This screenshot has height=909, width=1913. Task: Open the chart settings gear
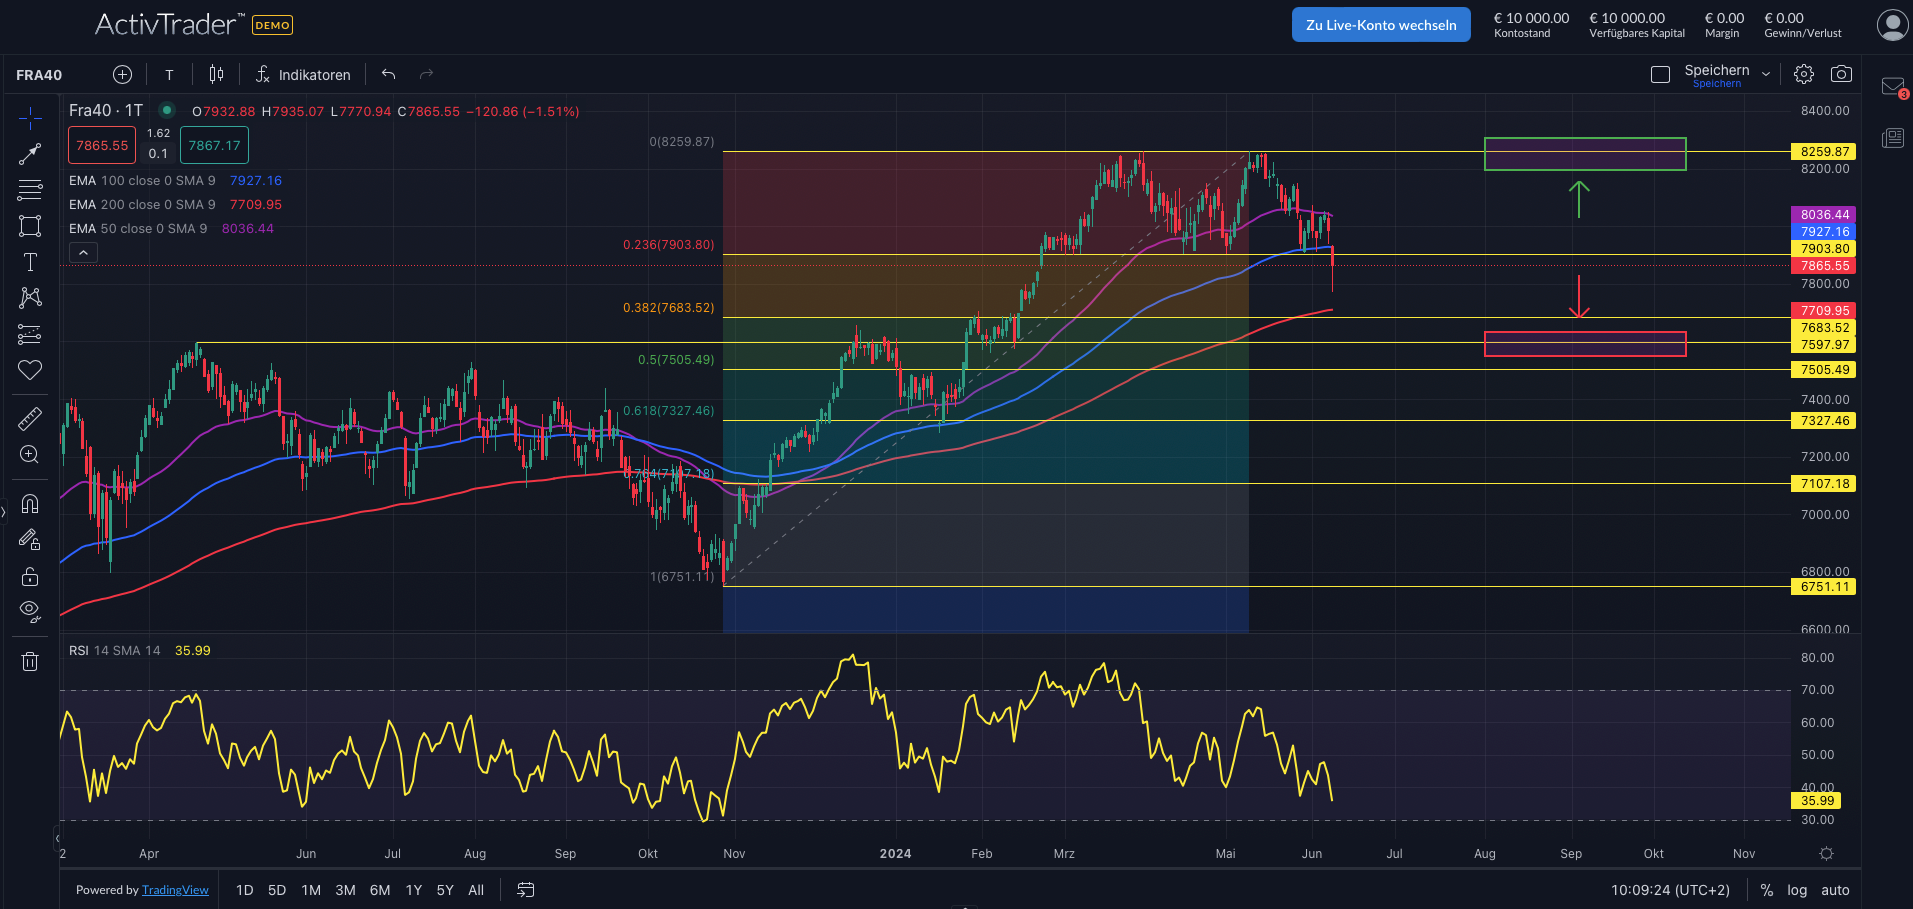coord(1803,73)
